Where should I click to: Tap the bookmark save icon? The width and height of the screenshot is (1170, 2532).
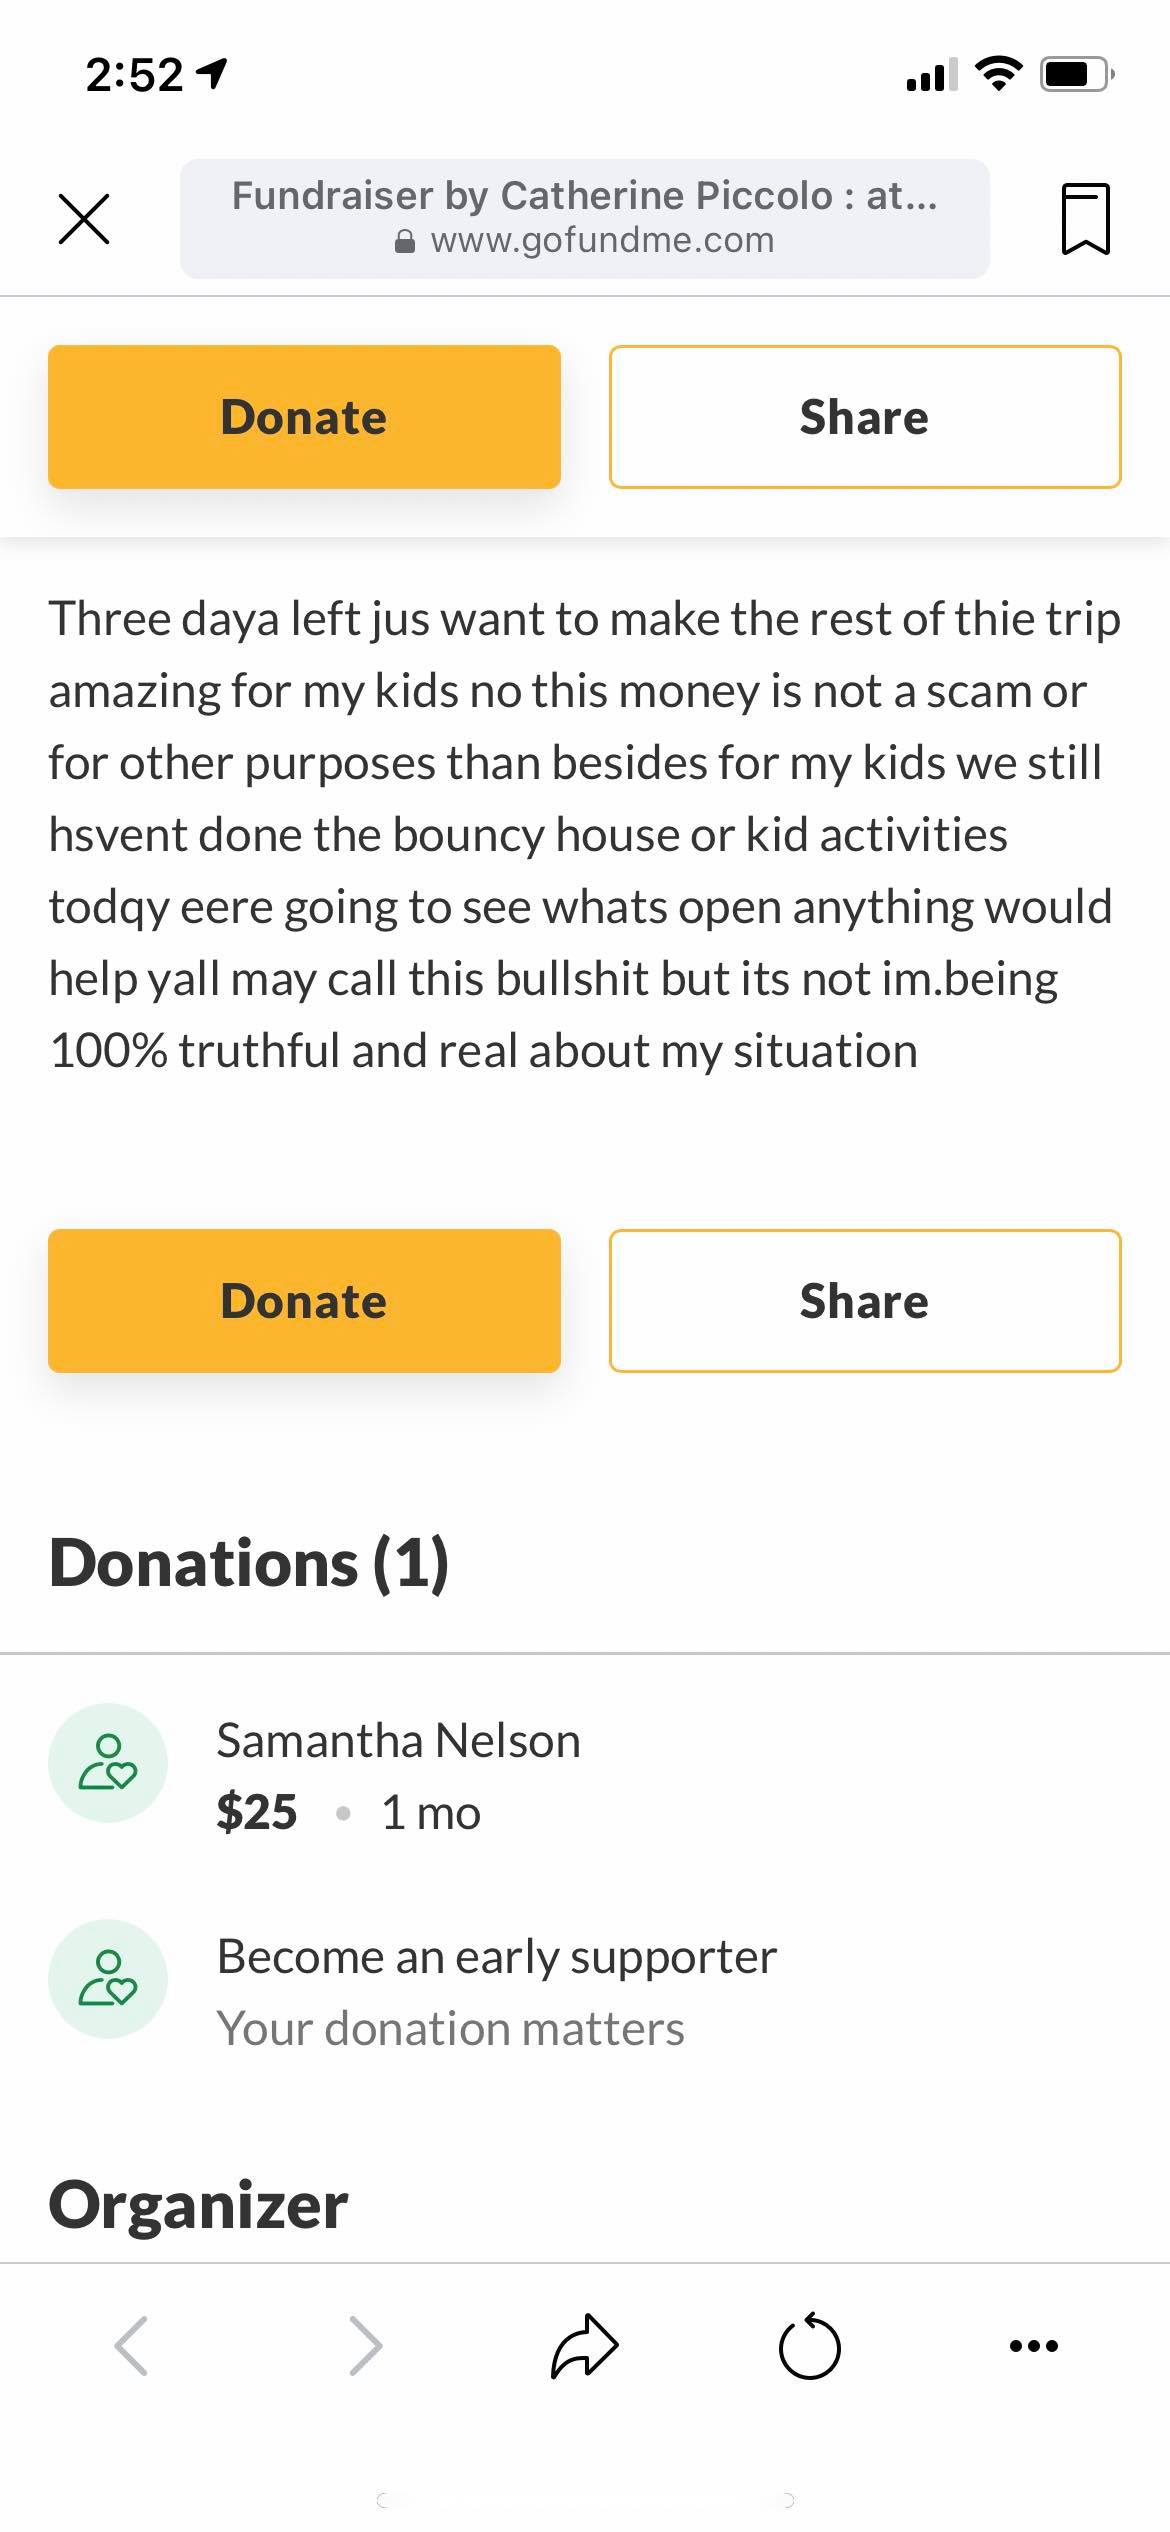[x=1085, y=219]
